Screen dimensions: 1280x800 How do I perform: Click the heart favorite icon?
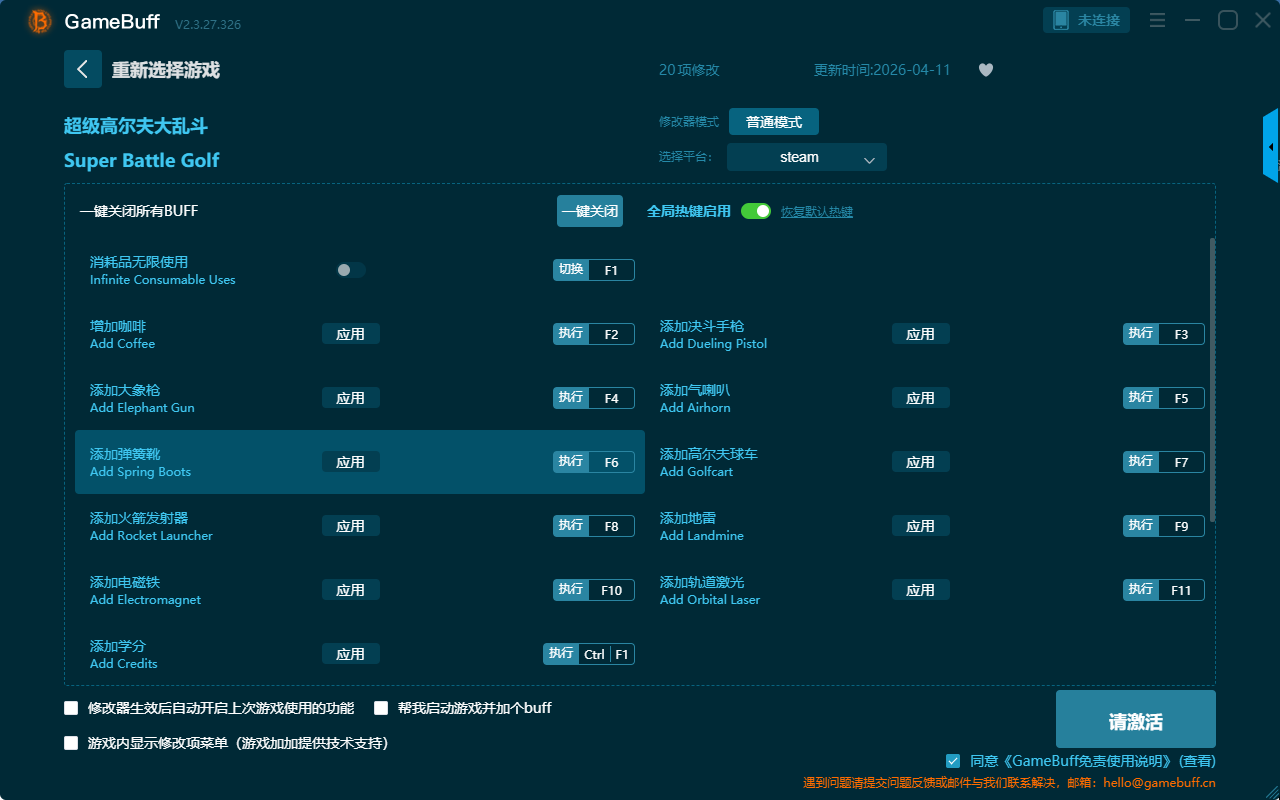click(985, 70)
